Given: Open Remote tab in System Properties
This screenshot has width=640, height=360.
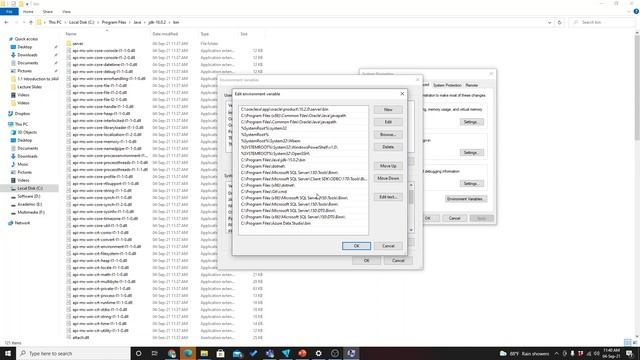Looking at the screenshot, I should point(471,85).
